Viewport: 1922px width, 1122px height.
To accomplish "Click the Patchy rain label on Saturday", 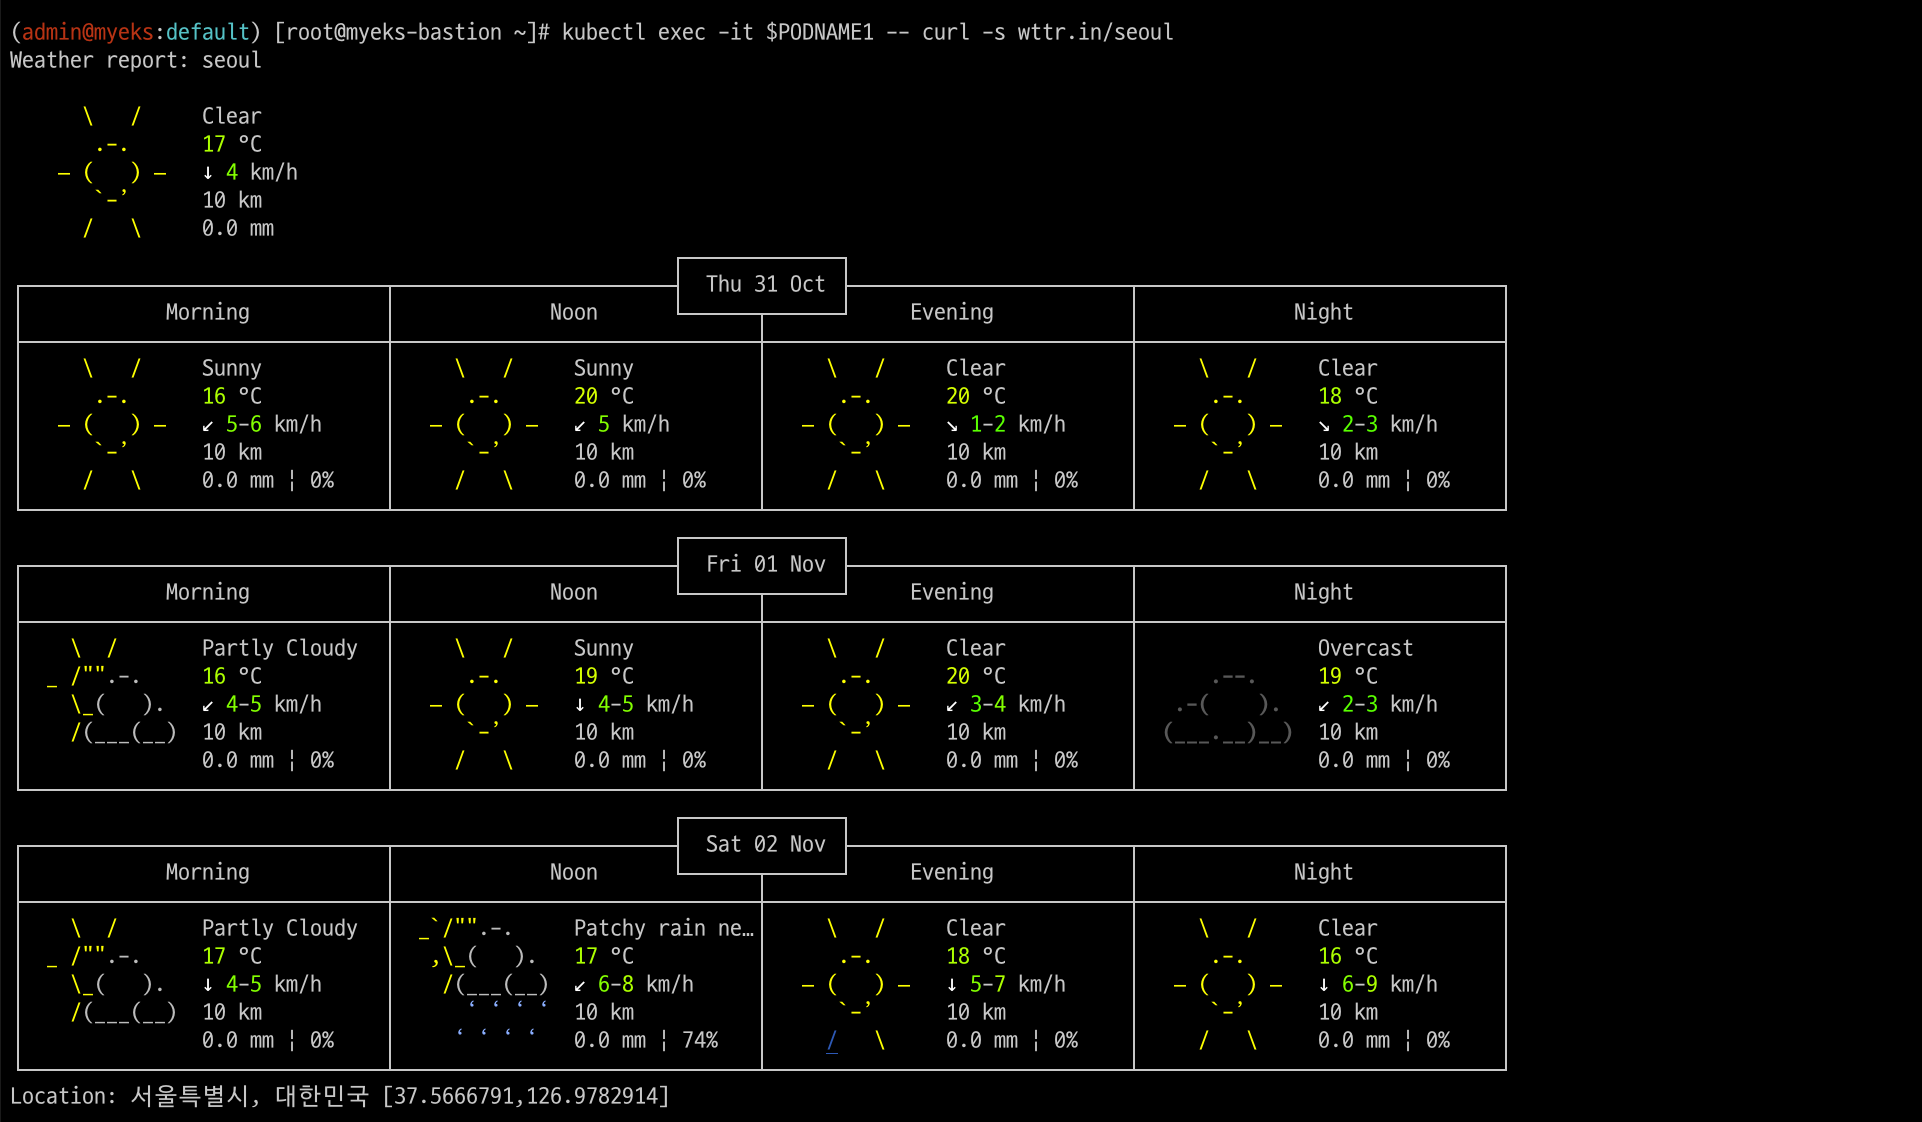I will coord(662,928).
